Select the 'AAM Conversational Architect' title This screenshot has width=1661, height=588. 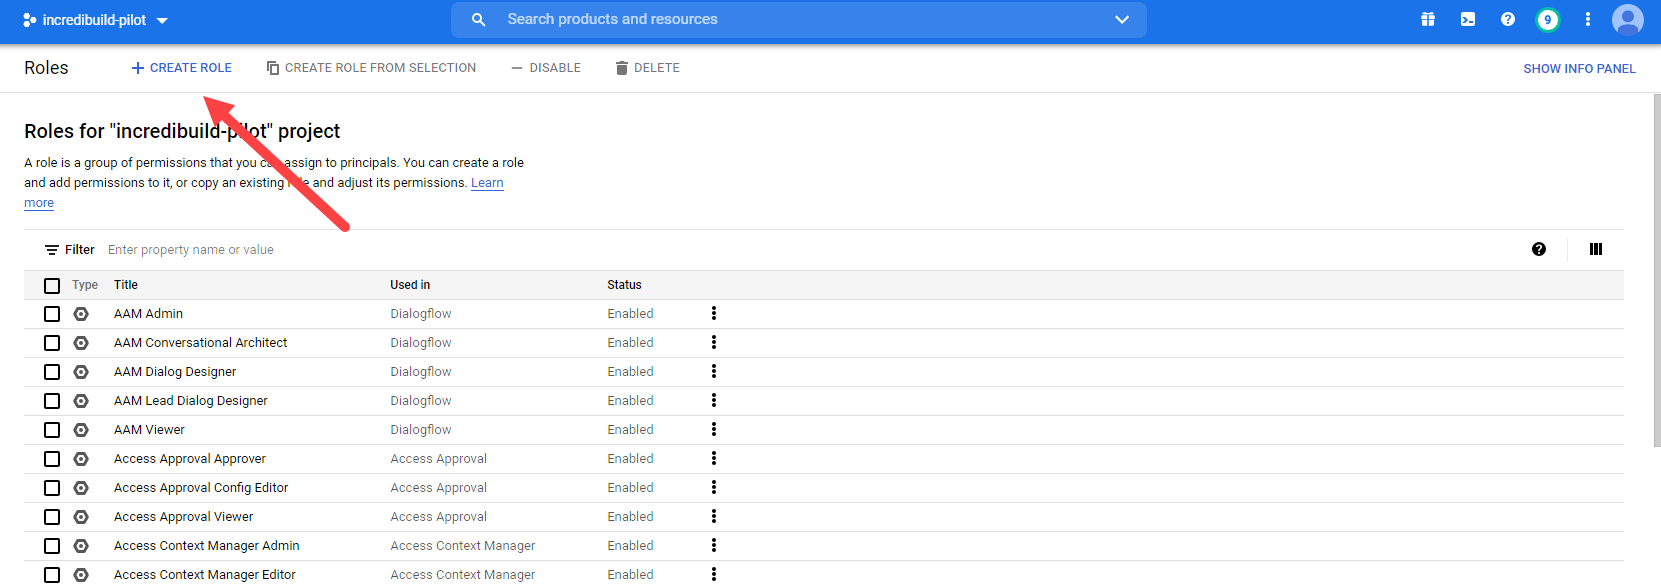point(200,343)
